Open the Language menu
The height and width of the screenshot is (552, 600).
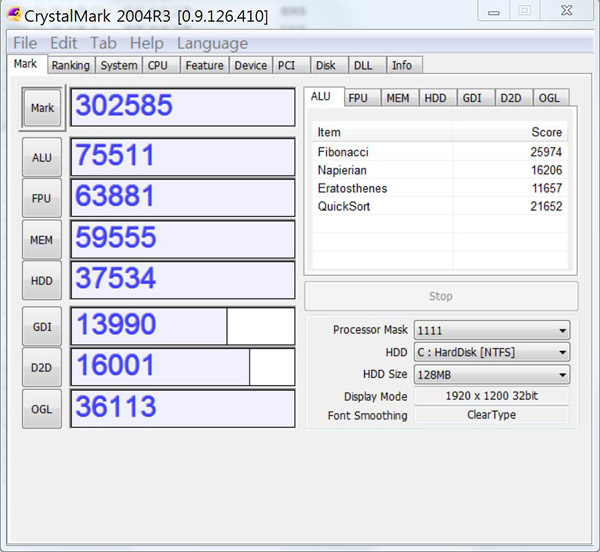coord(212,43)
